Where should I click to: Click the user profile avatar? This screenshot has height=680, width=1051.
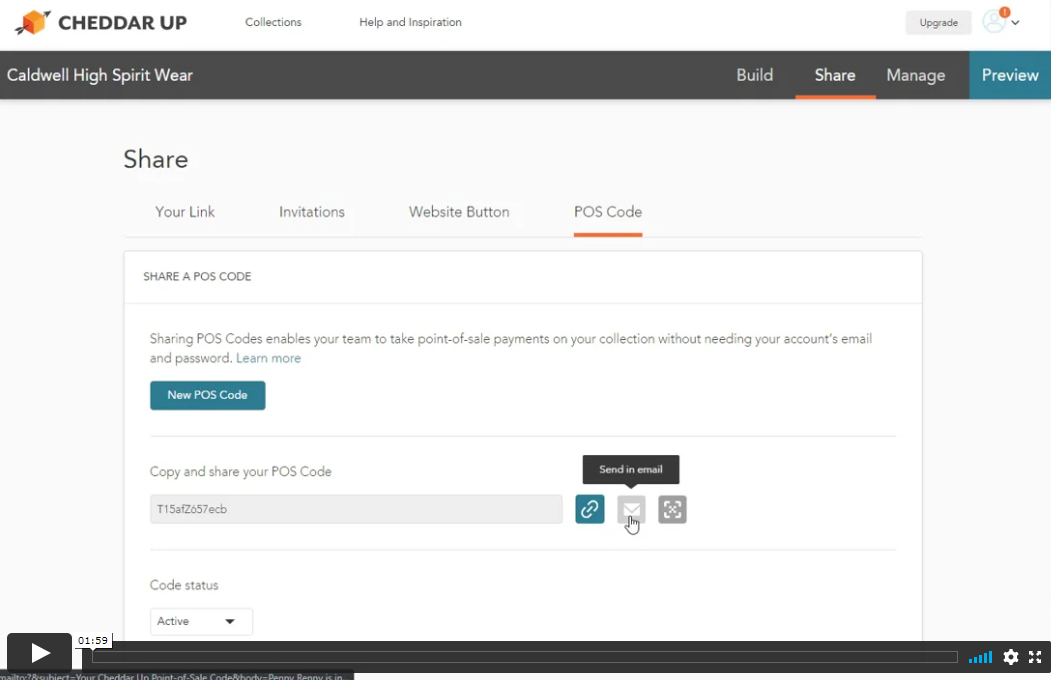(x=994, y=22)
